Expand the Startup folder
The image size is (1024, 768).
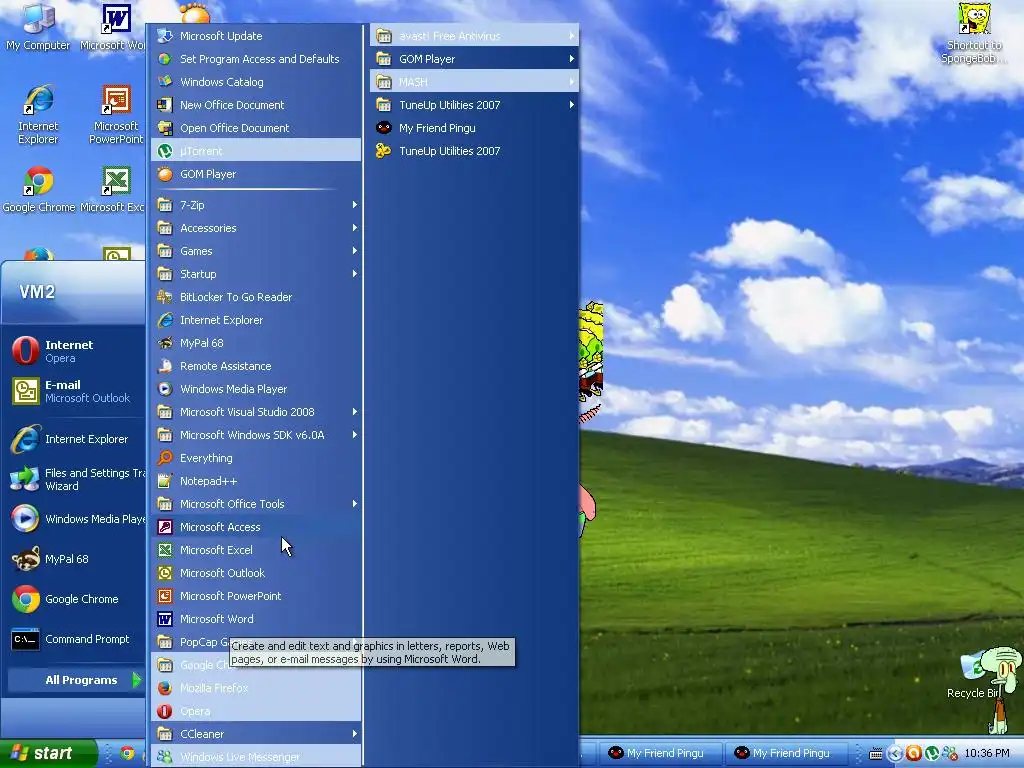pos(255,274)
